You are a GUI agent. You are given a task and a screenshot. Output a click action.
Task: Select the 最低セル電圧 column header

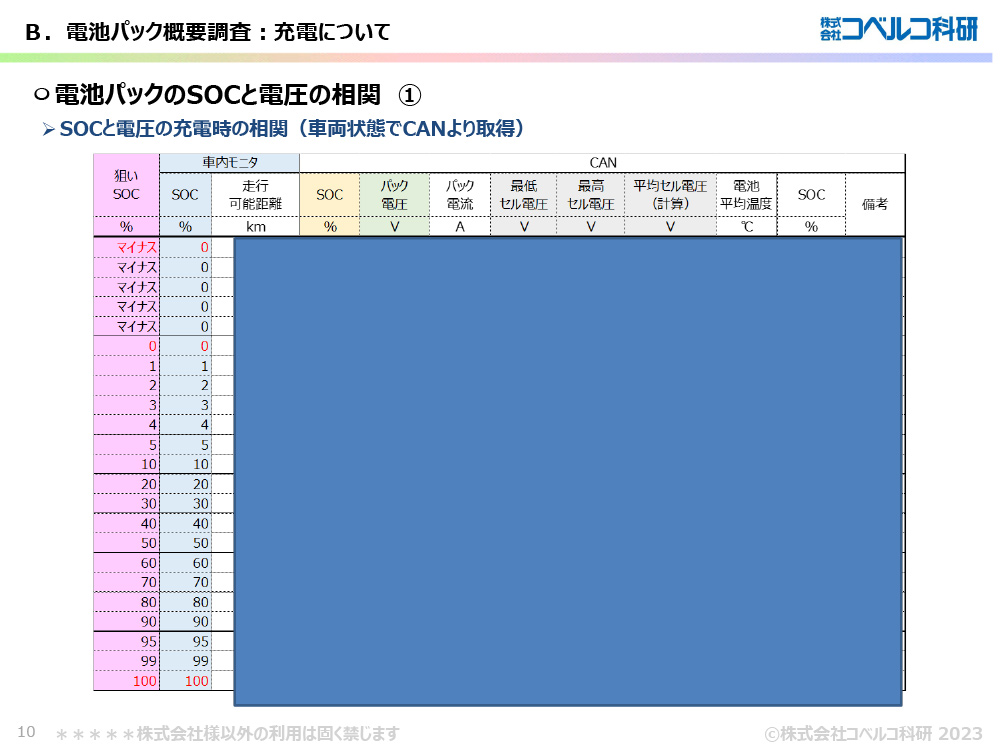click(523, 195)
